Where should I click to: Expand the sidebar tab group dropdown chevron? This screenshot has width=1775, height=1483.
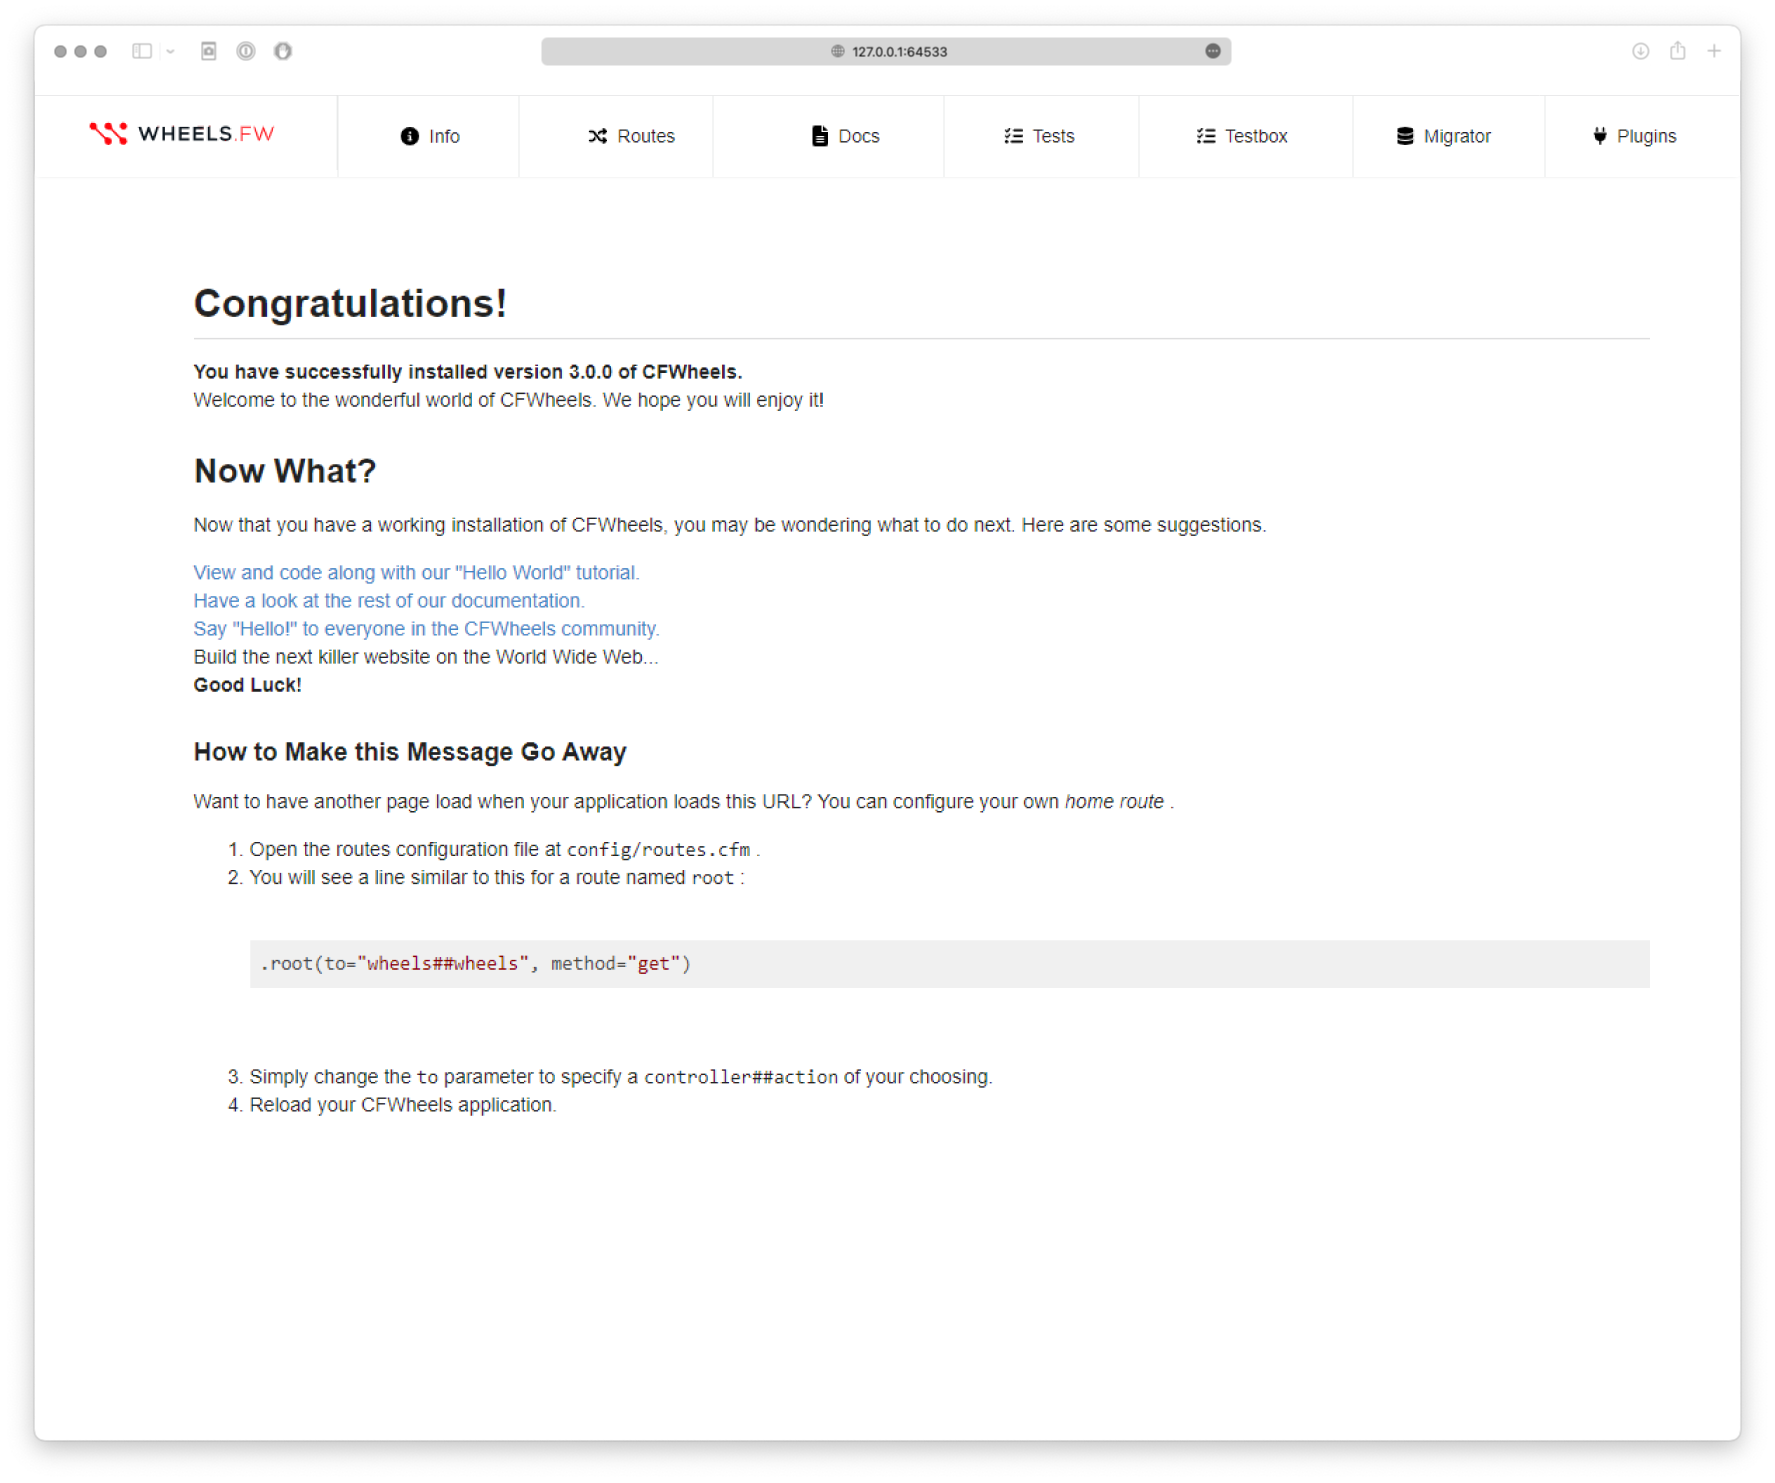(x=171, y=51)
